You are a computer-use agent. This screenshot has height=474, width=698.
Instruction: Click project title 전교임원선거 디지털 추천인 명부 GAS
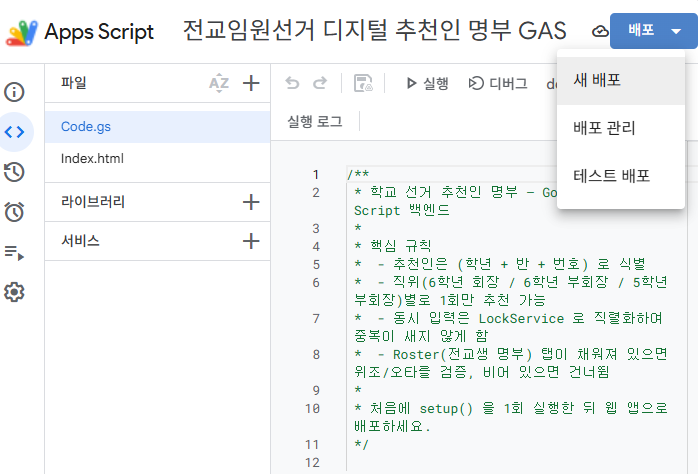tap(374, 31)
